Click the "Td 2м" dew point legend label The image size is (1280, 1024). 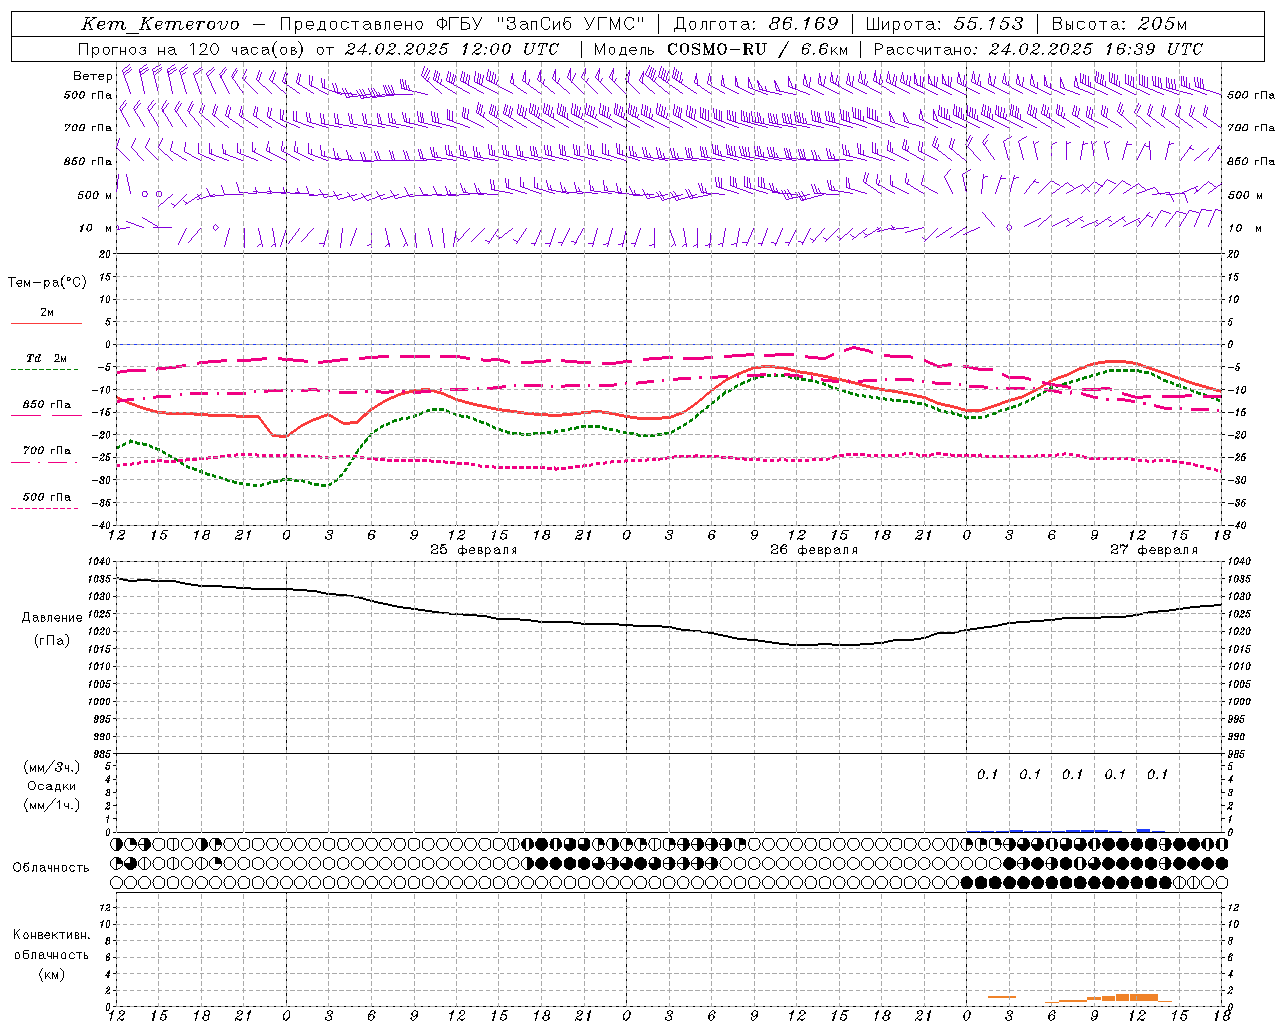pos(47,358)
